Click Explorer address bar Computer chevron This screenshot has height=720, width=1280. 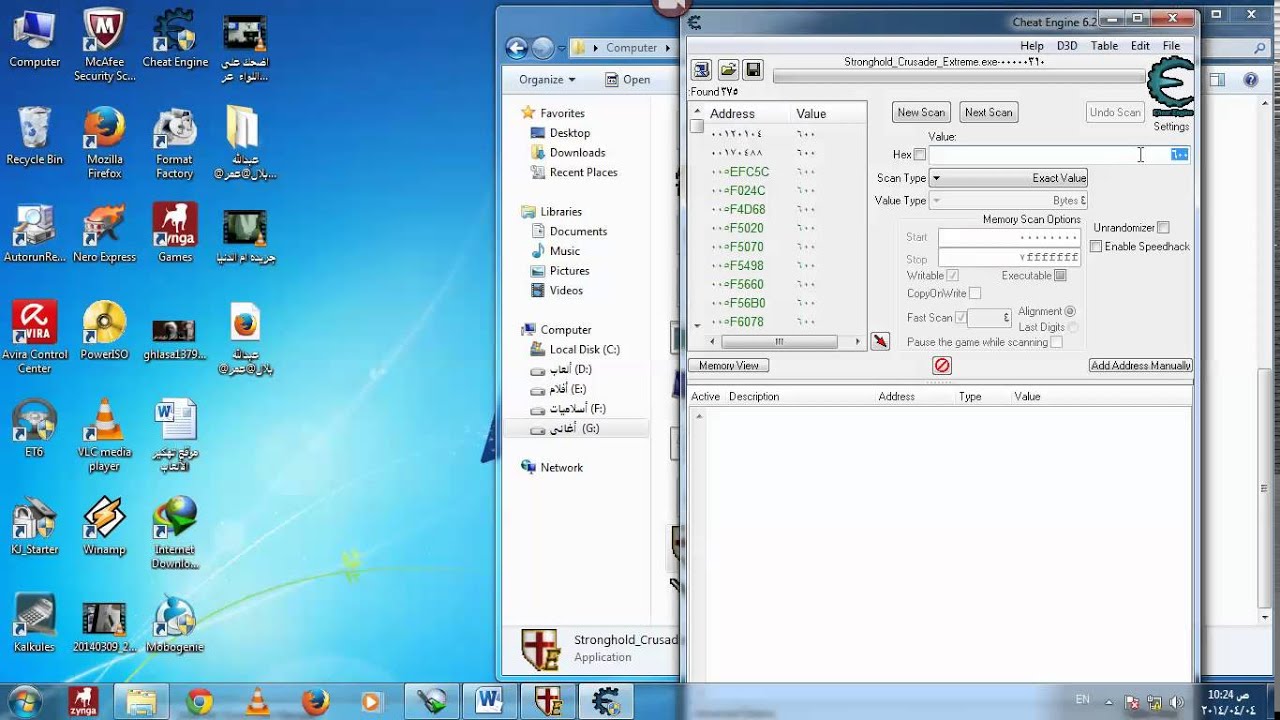point(666,48)
